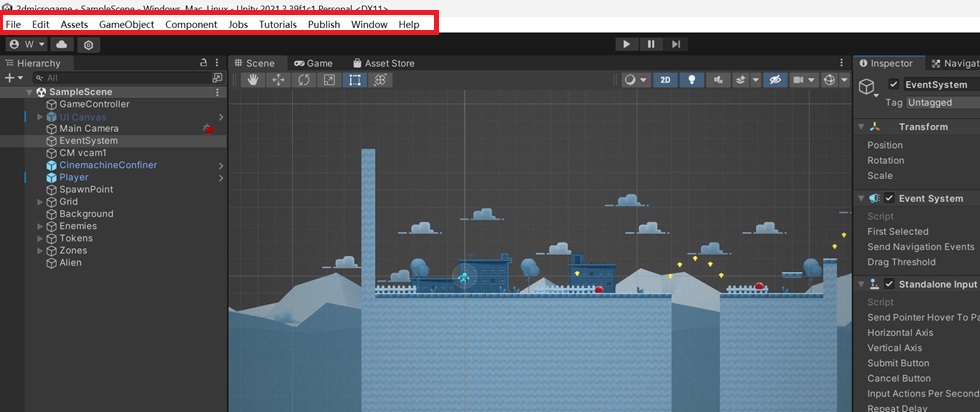Open CinemachineConfiner prefab arrow
The height and width of the screenshot is (412, 980).
tap(221, 166)
